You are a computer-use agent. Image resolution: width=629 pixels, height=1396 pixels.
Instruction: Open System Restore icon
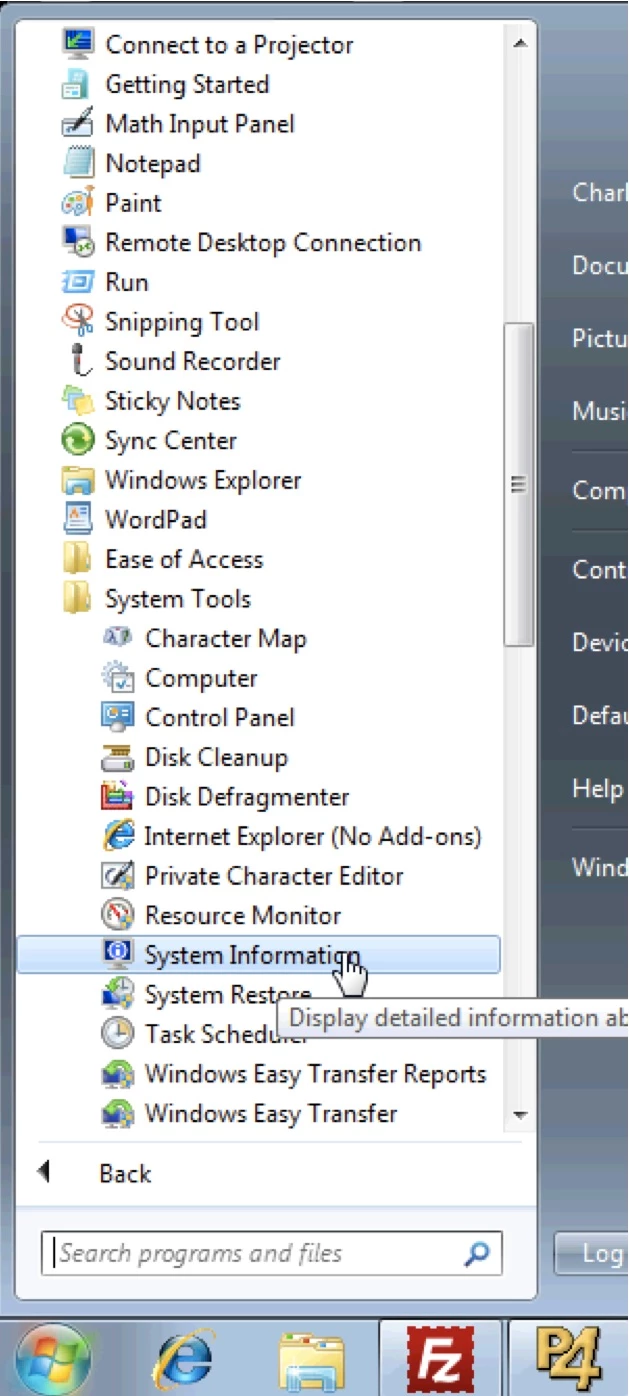click(x=117, y=995)
